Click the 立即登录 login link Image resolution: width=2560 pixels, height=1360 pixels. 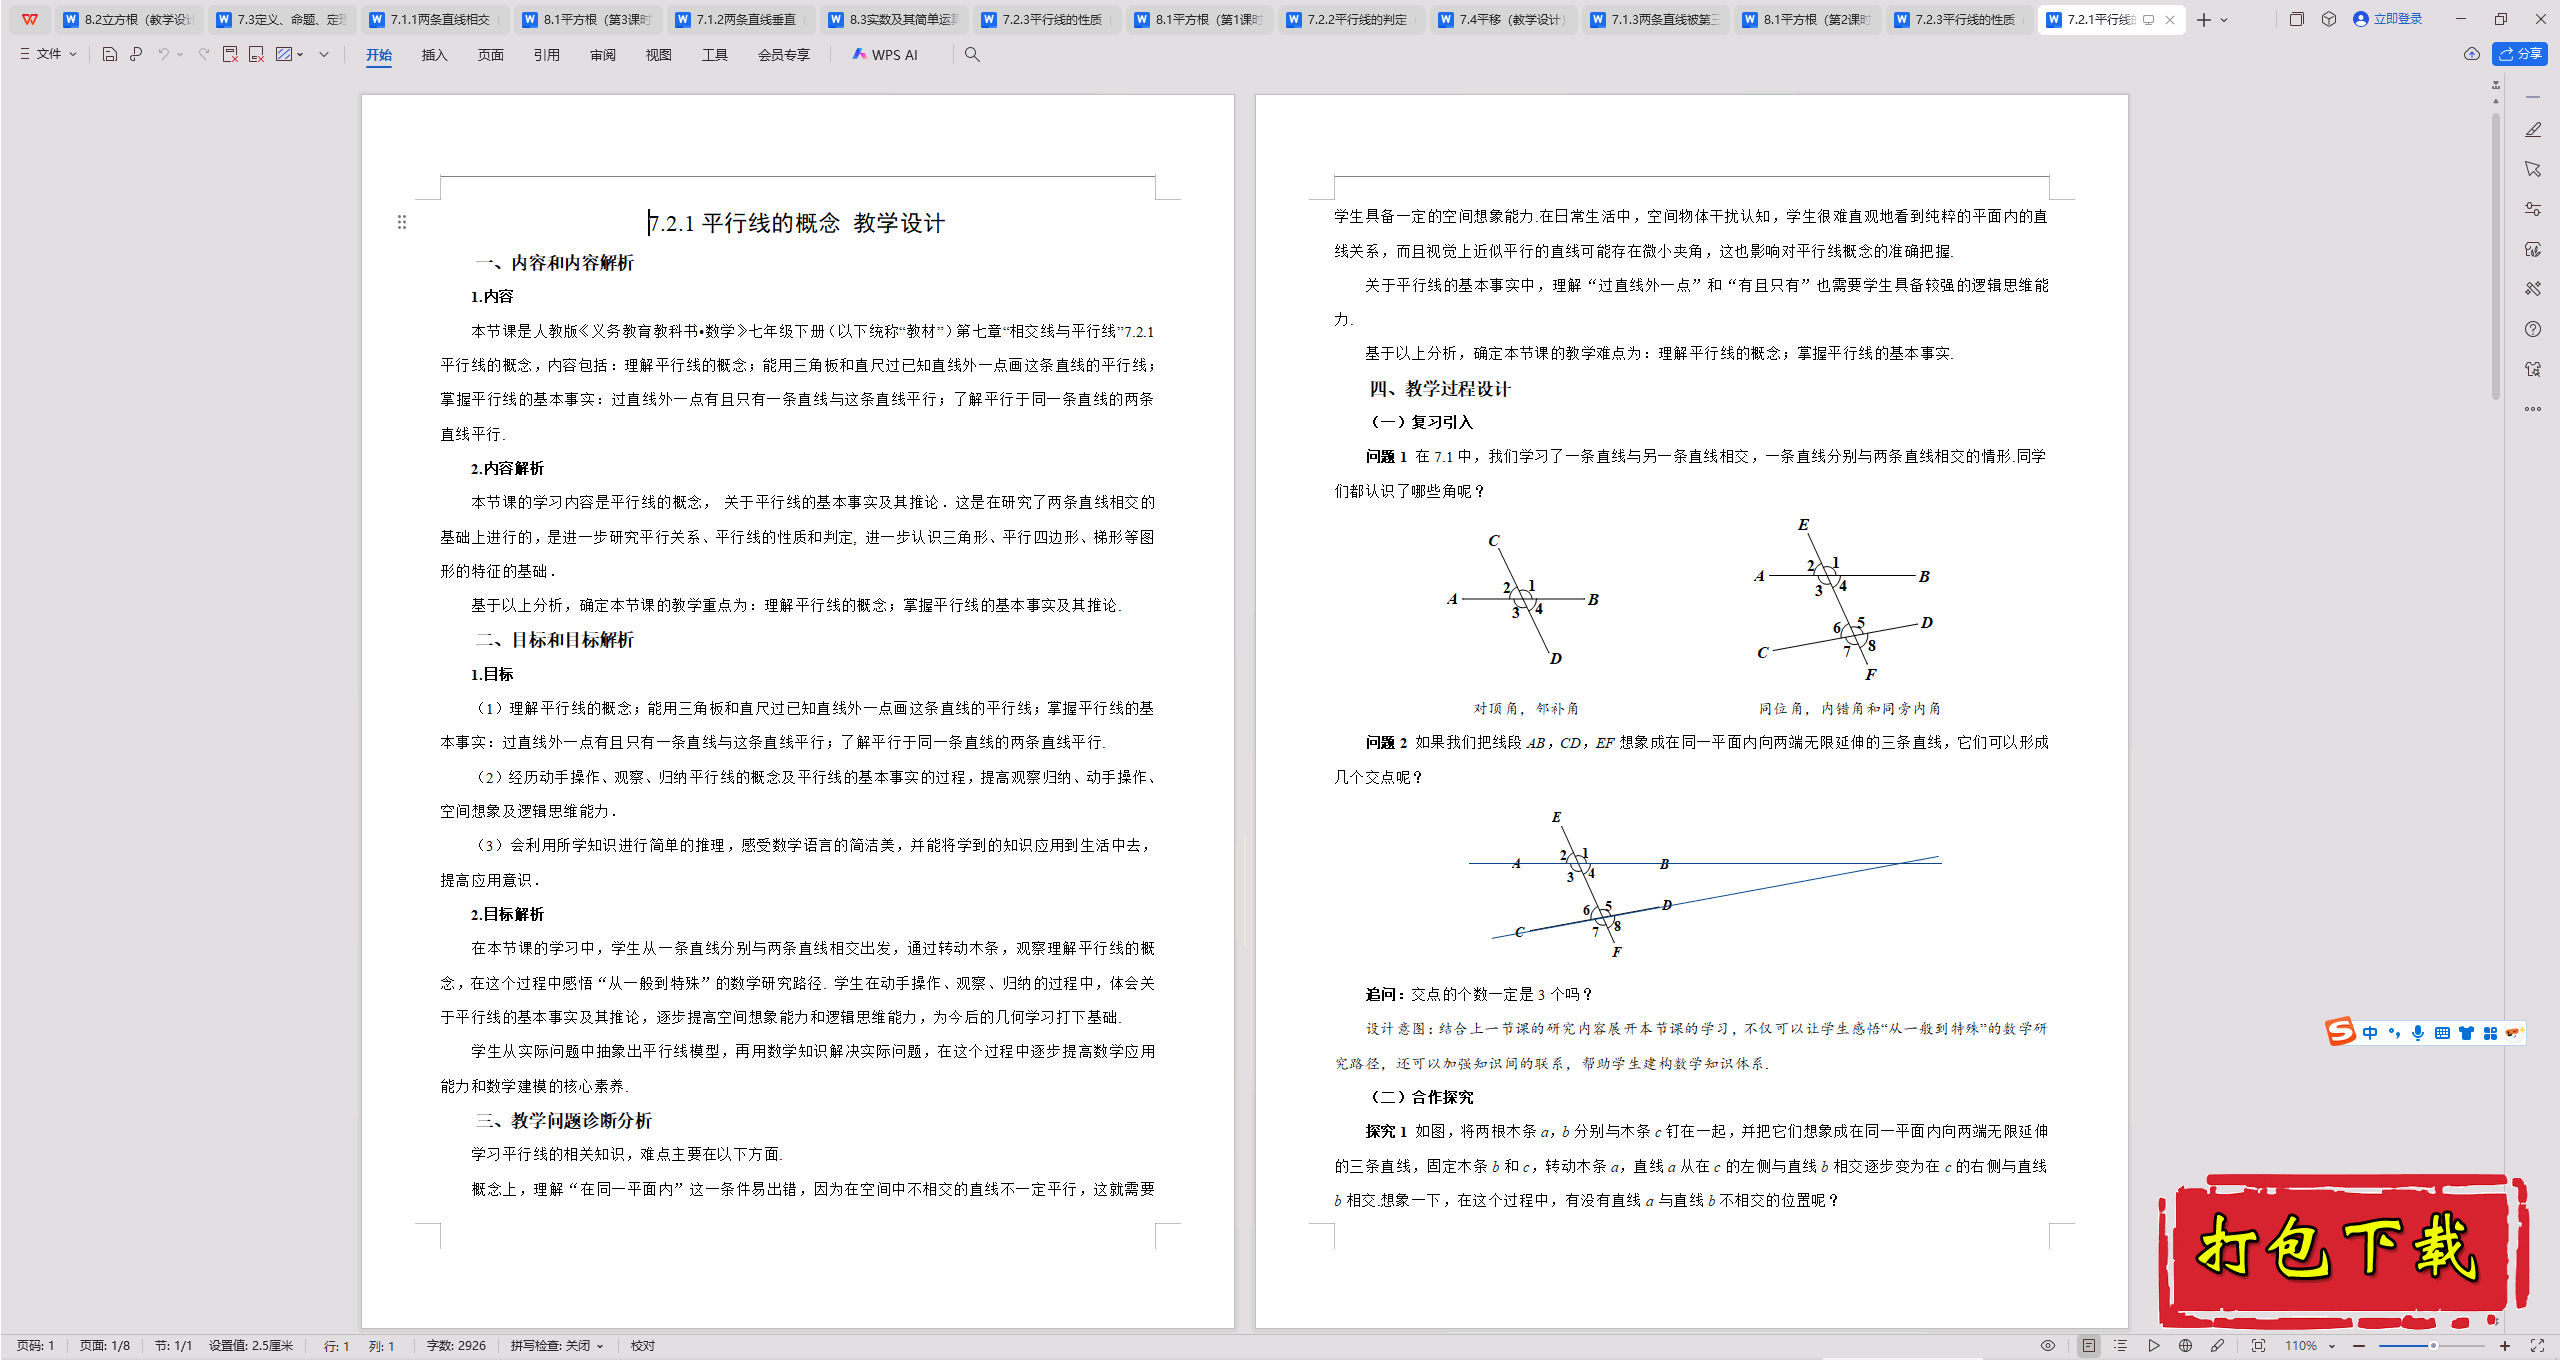pyautogui.click(x=2388, y=19)
